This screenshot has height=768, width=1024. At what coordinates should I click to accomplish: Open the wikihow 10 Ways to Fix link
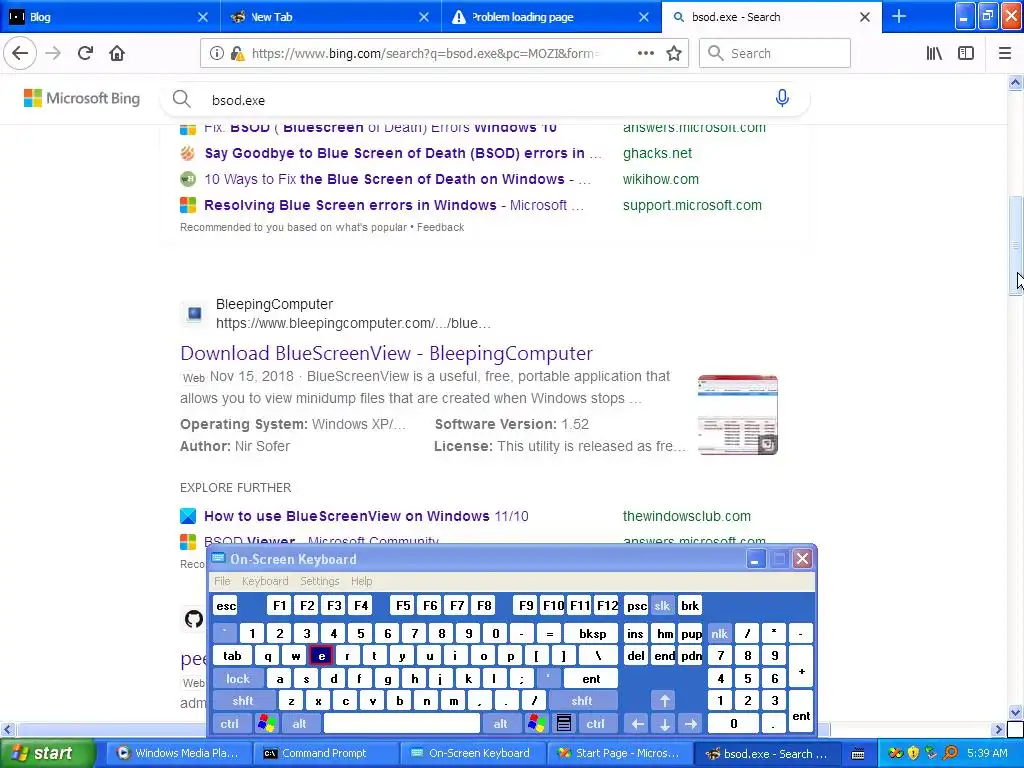coord(397,179)
